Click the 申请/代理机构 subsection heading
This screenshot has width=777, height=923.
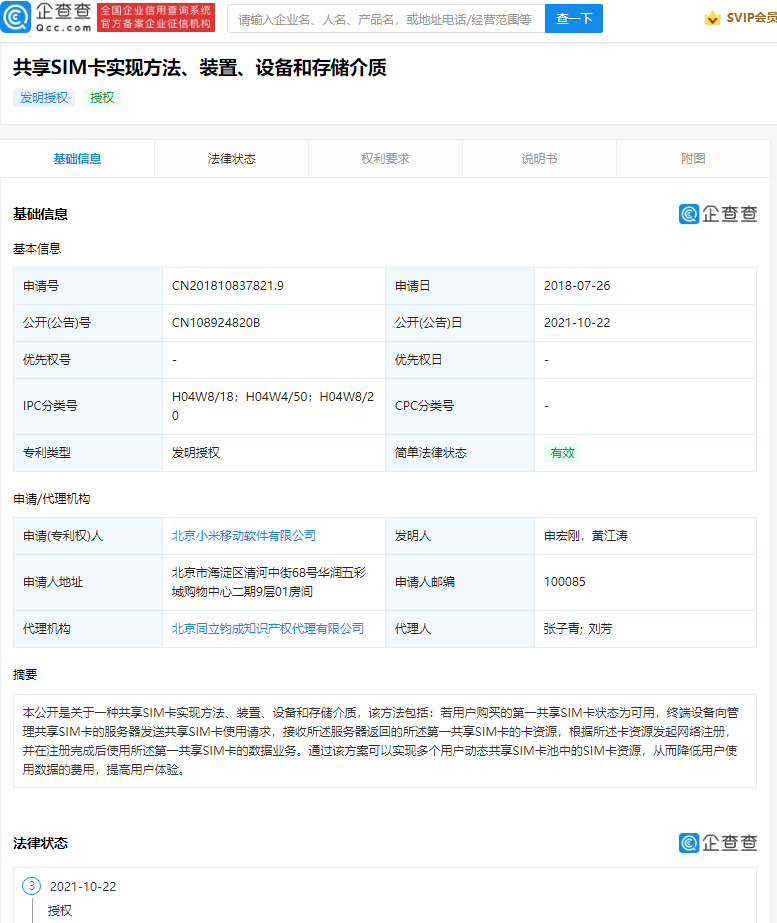[52, 499]
